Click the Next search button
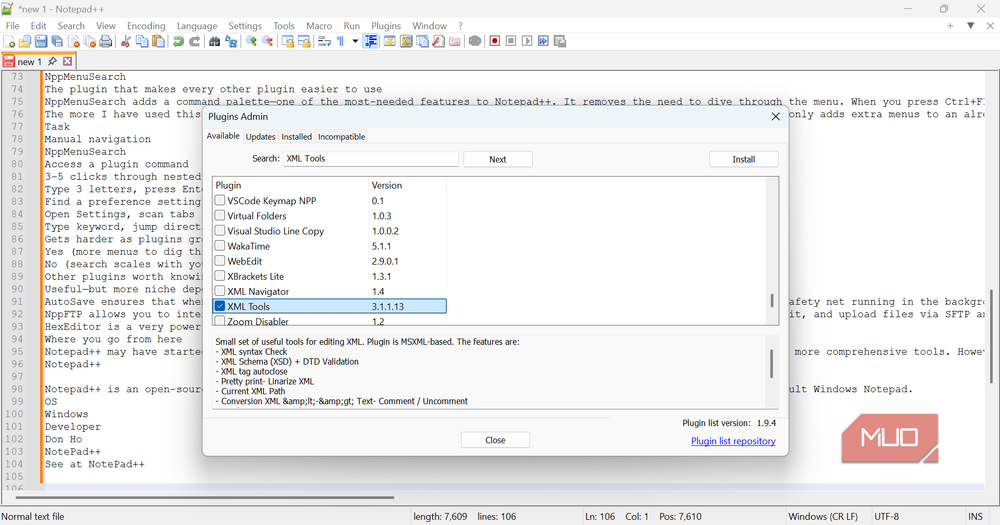The height and width of the screenshot is (525, 1000). coord(497,159)
